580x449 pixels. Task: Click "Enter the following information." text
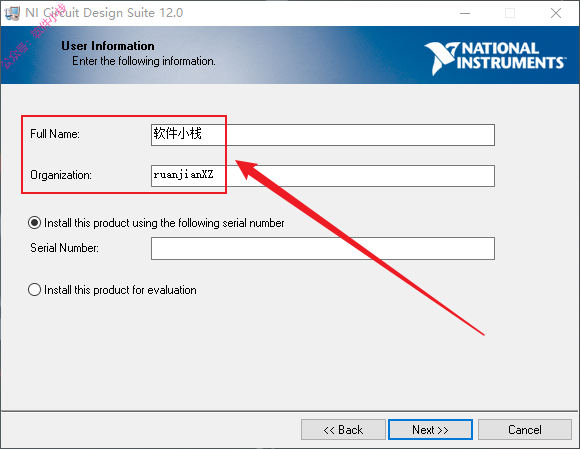(144, 61)
